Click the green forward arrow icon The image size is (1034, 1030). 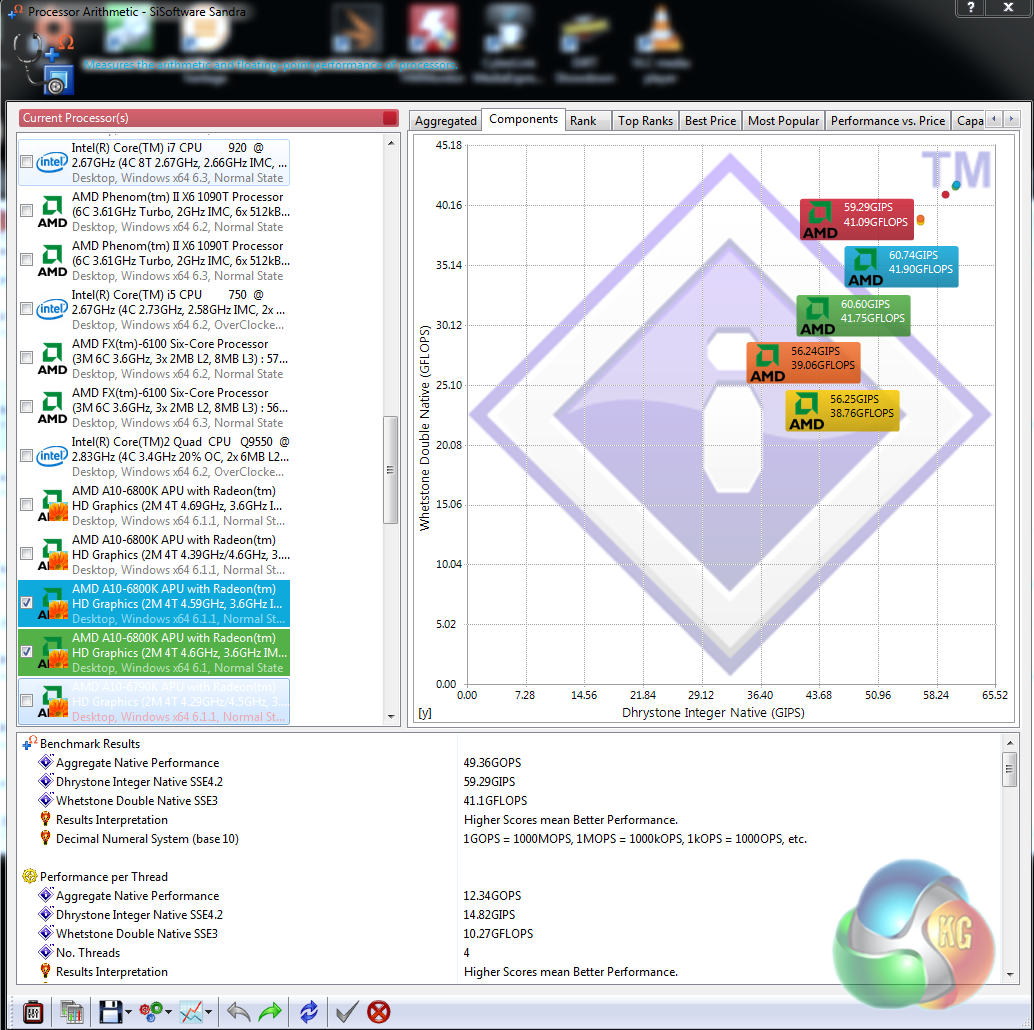(270, 1012)
